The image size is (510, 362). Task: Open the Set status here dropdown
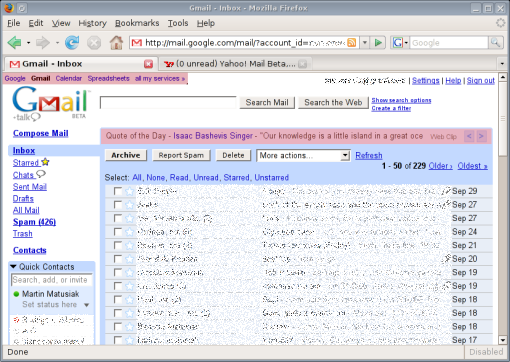click(87, 305)
